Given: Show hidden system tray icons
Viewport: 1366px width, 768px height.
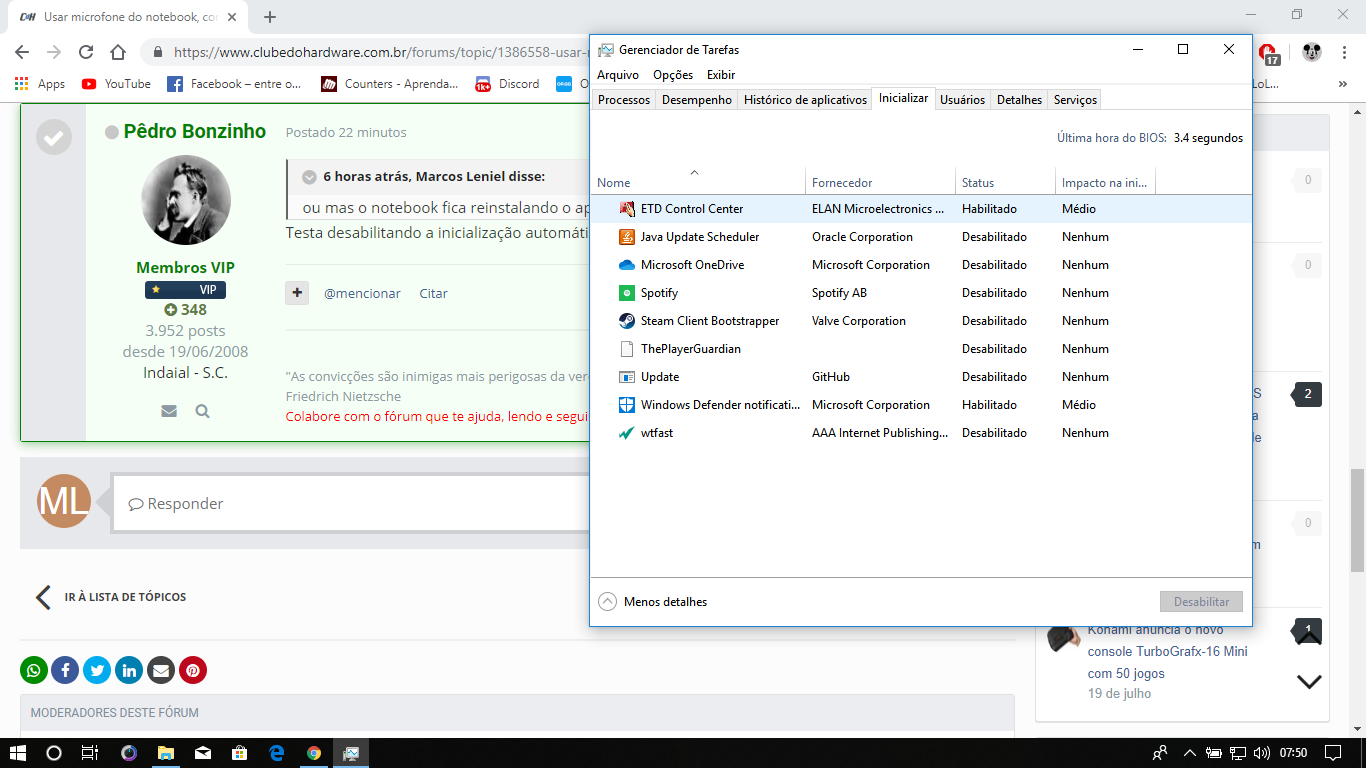Looking at the screenshot, I should (x=1189, y=753).
